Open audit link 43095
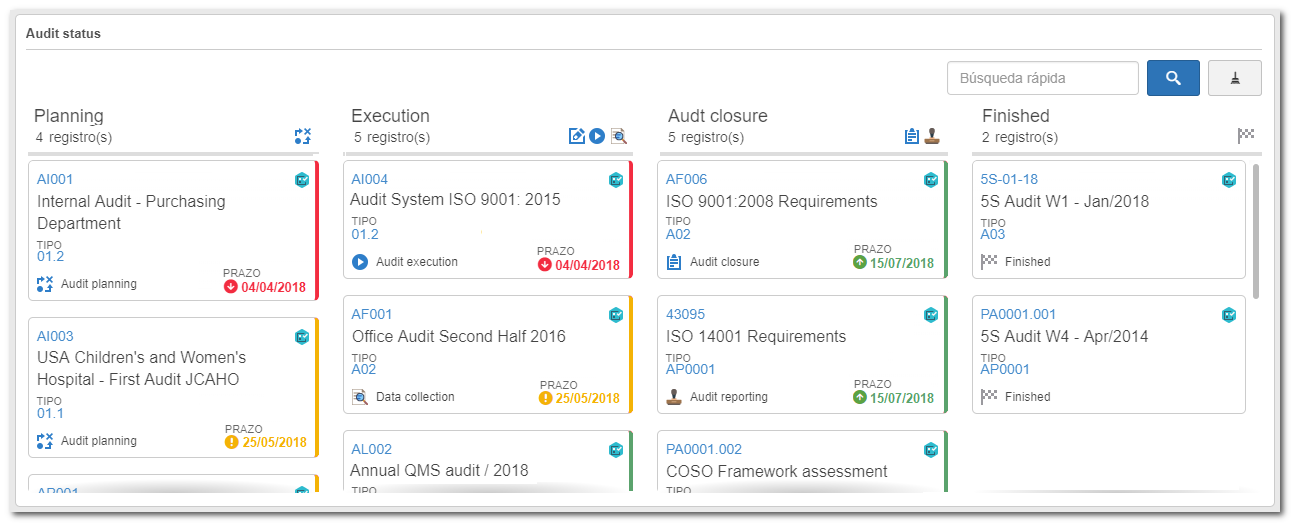Screen dimensions: 1291x523 (685, 315)
